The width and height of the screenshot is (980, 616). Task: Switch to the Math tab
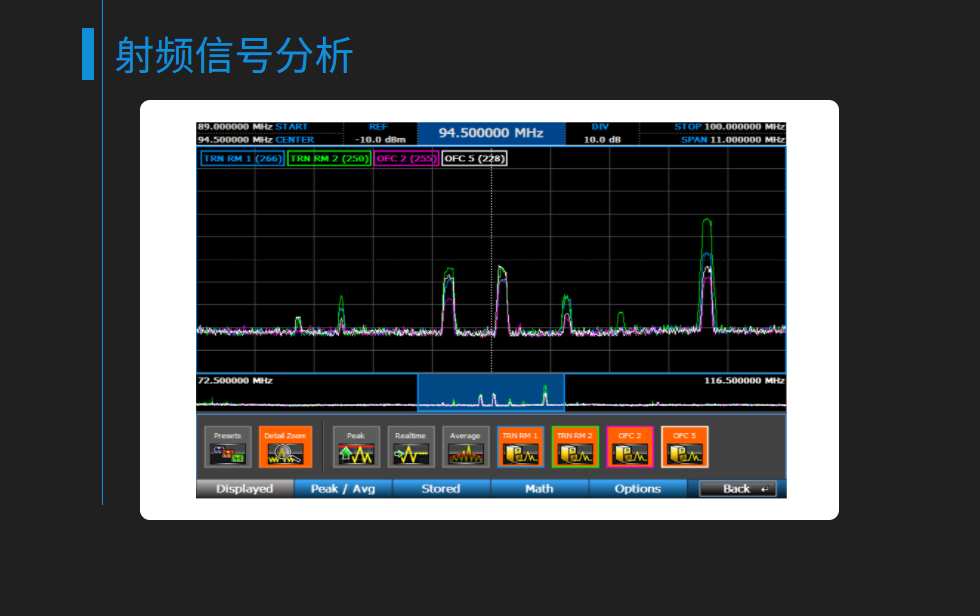coord(539,489)
